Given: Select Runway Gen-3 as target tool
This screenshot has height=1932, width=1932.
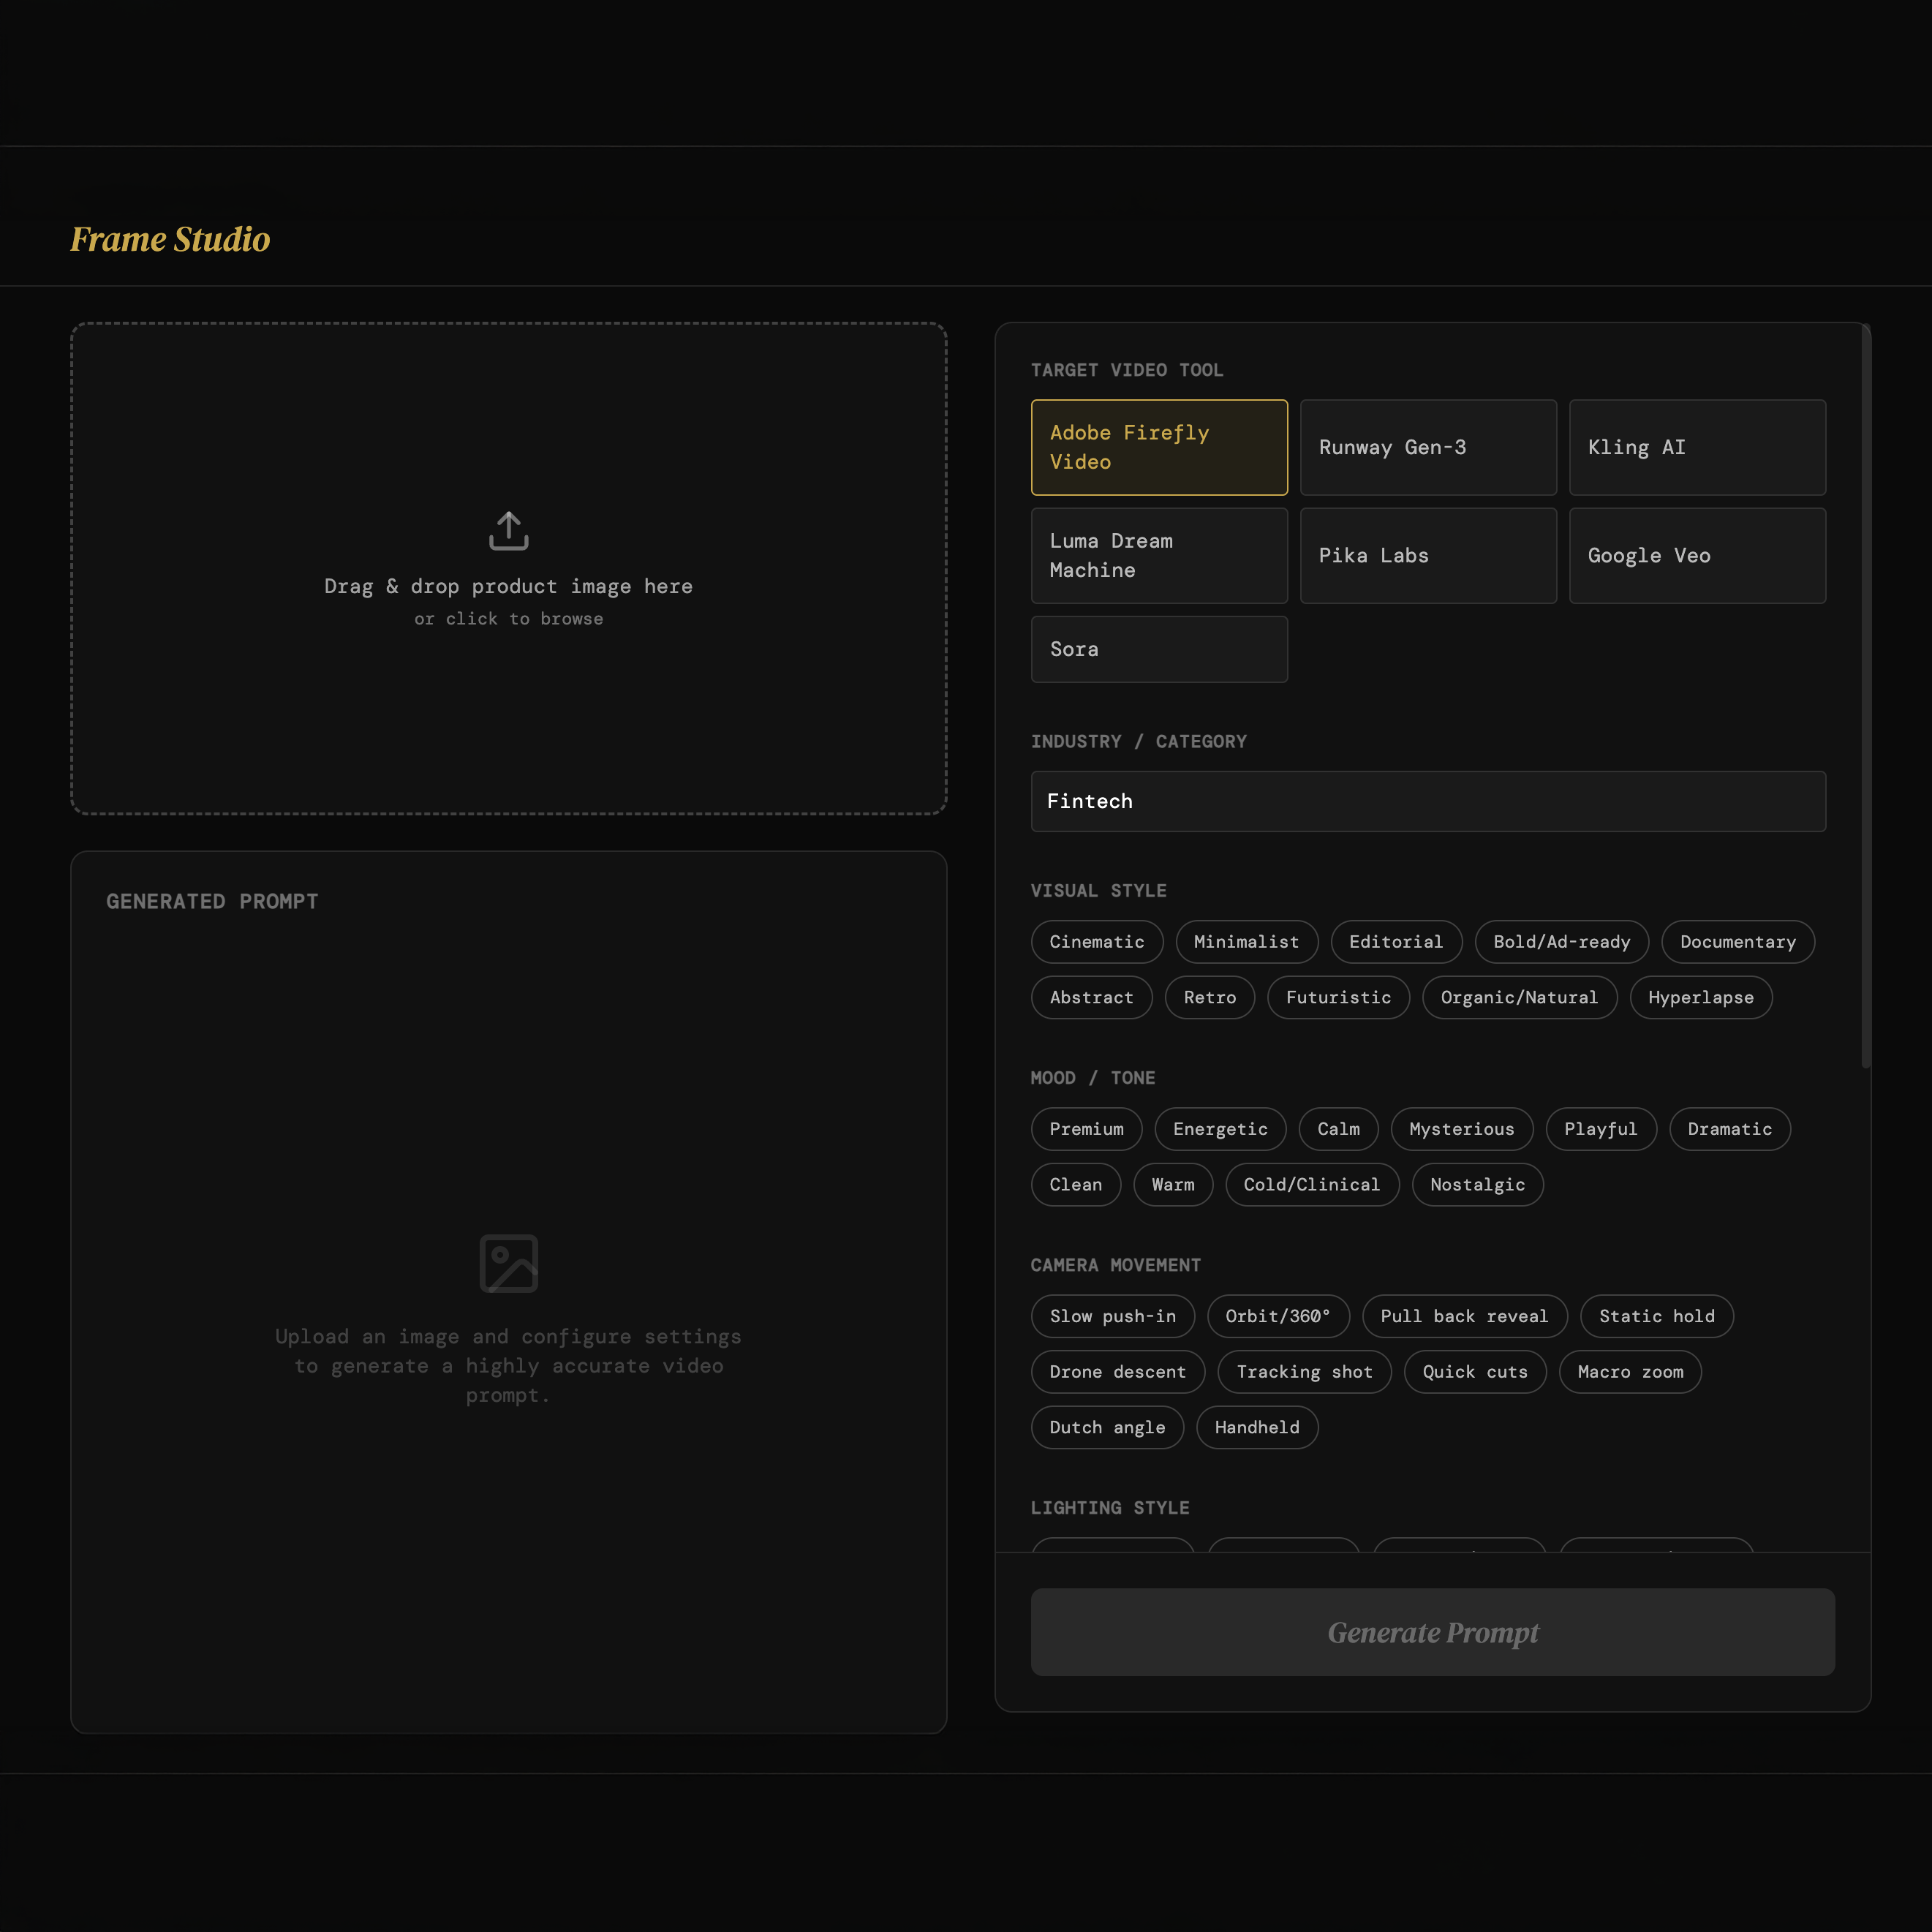Looking at the screenshot, I should (x=1428, y=447).
